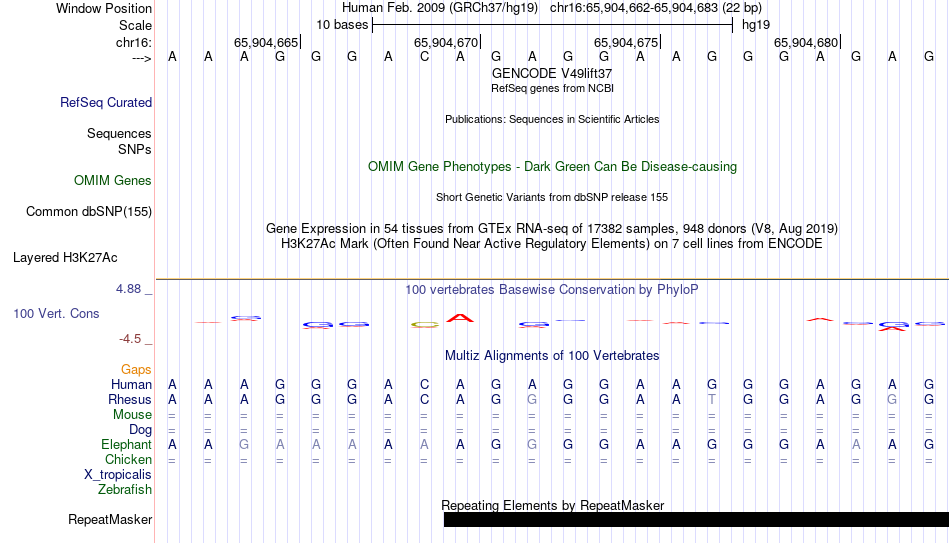Click the RepeatMasker track label
This screenshot has height=543, width=950.
[110, 519]
